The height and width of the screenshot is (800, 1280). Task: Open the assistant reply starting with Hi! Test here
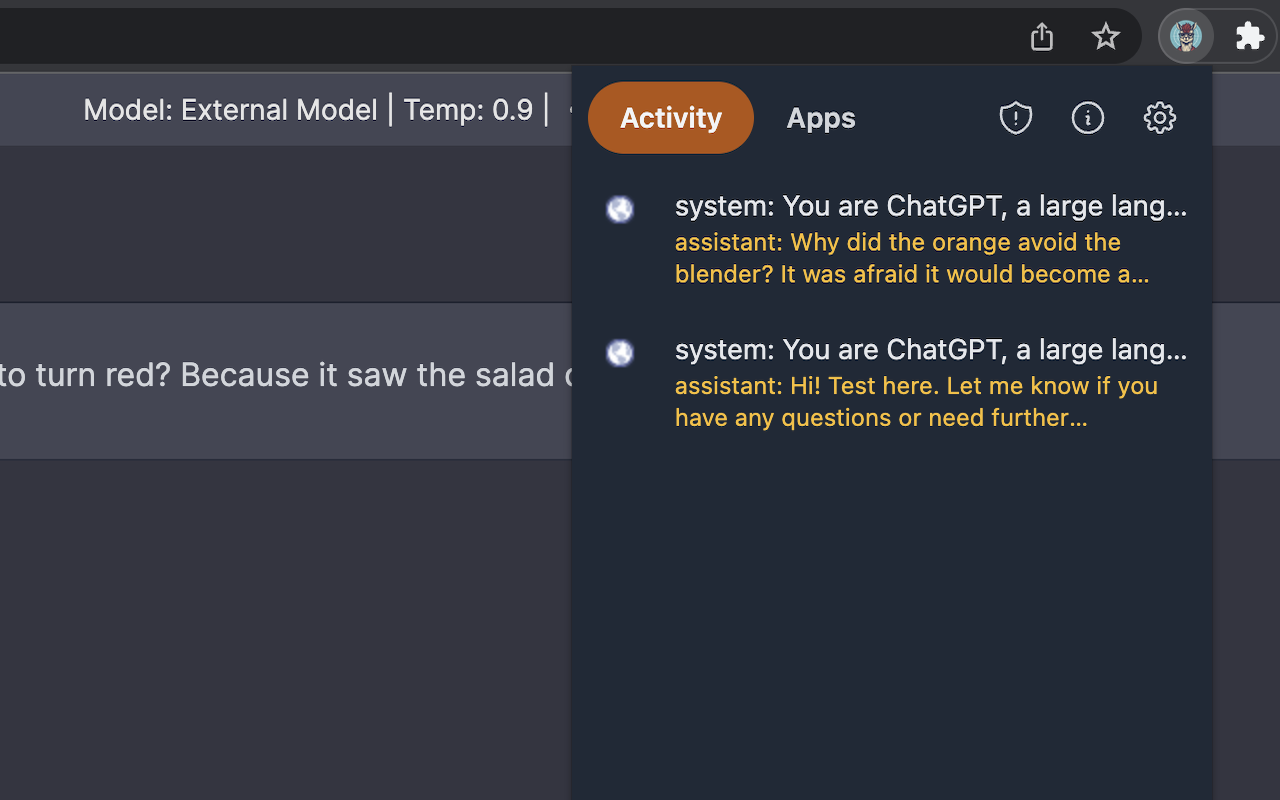point(915,402)
